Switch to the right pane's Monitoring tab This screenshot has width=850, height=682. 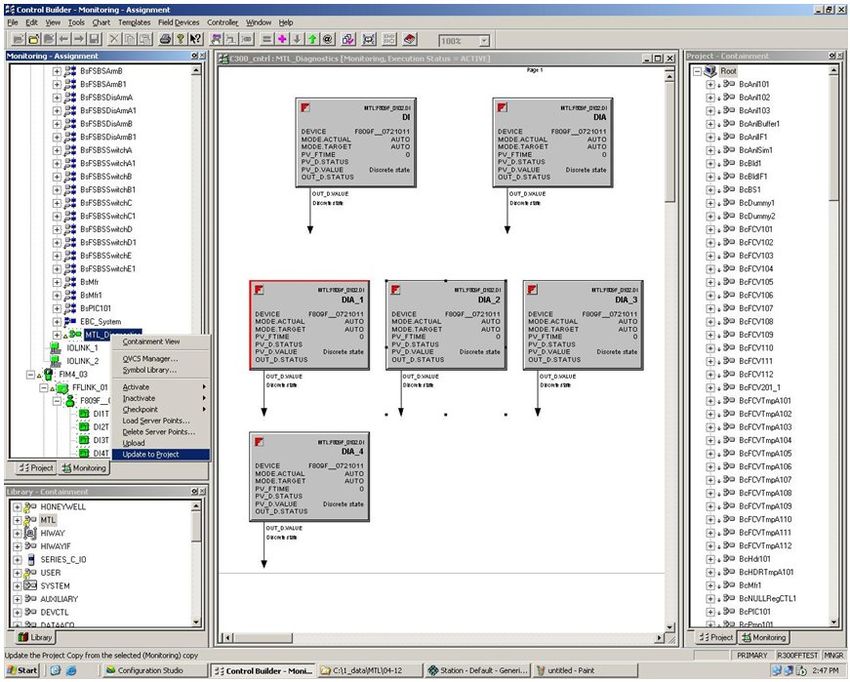(x=764, y=638)
